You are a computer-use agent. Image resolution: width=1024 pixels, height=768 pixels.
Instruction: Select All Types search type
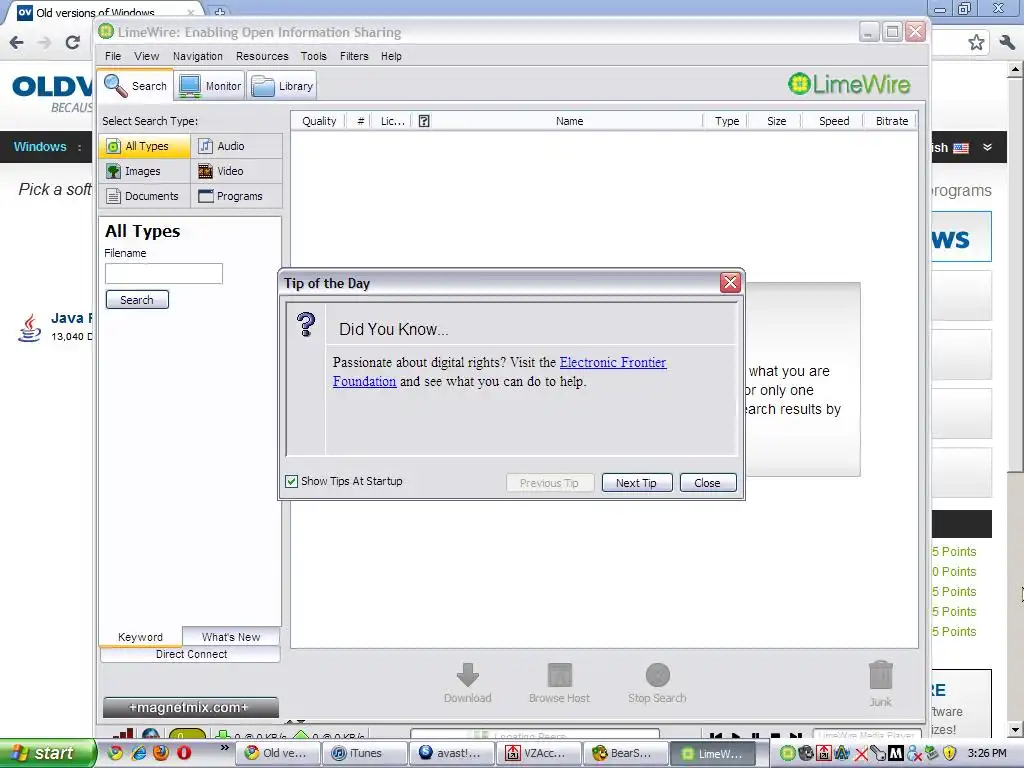click(x=144, y=146)
